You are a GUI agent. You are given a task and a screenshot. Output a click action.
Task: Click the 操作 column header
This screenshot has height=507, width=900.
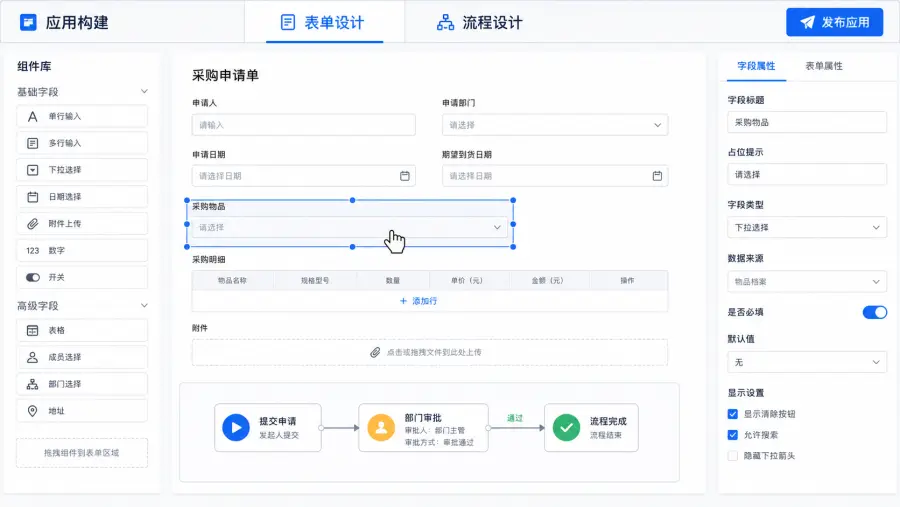[627, 281]
